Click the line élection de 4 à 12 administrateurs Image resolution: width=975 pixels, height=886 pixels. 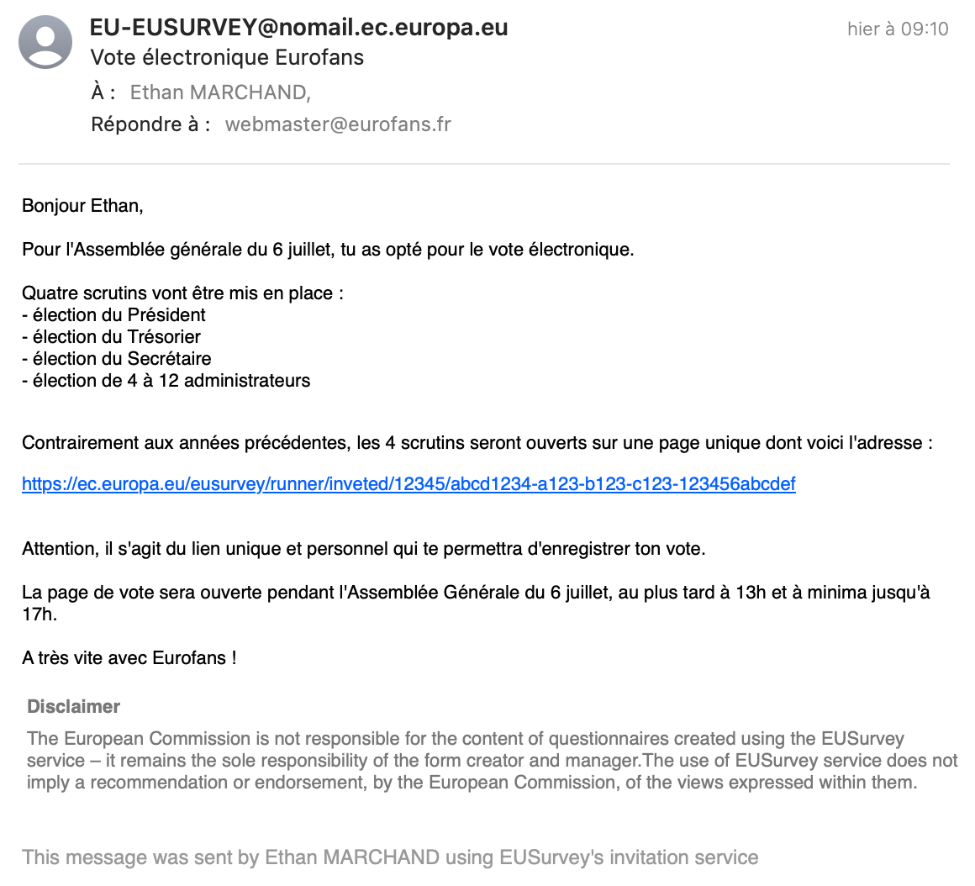click(166, 380)
